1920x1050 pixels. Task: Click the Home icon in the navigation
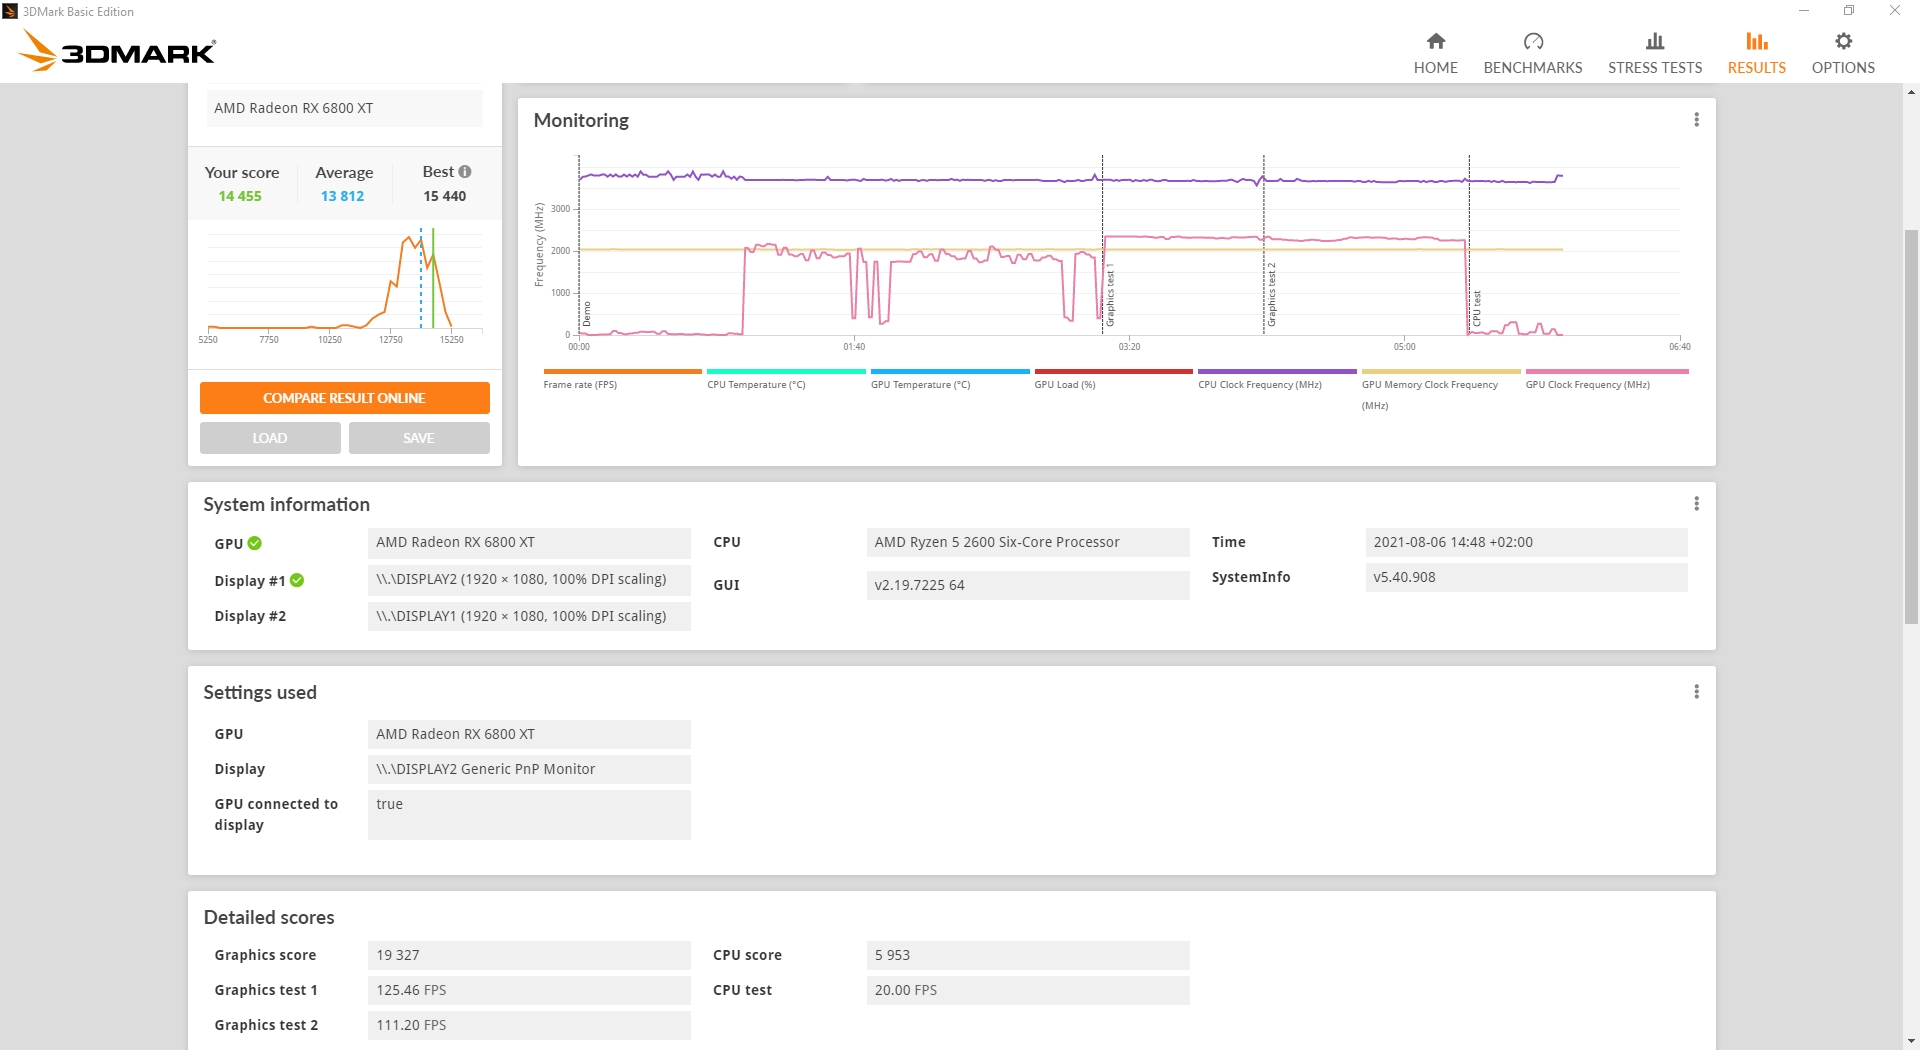pos(1435,41)
